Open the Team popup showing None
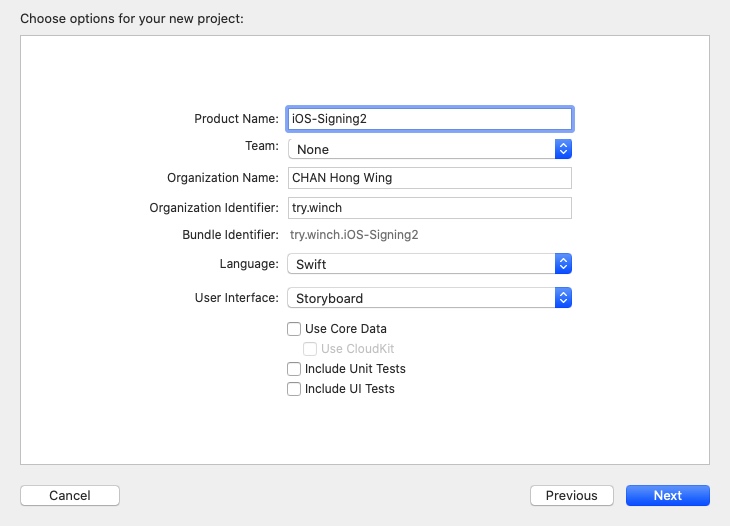This screenshot has height=526, width=730. [x=430, y=149]
